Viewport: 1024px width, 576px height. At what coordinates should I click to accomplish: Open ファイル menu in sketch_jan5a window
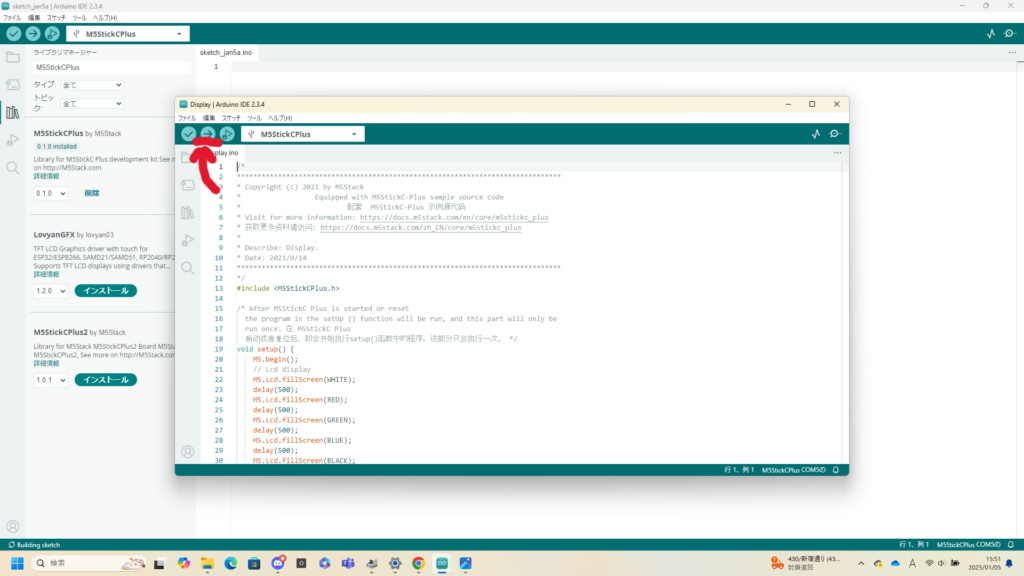point(12,18)
